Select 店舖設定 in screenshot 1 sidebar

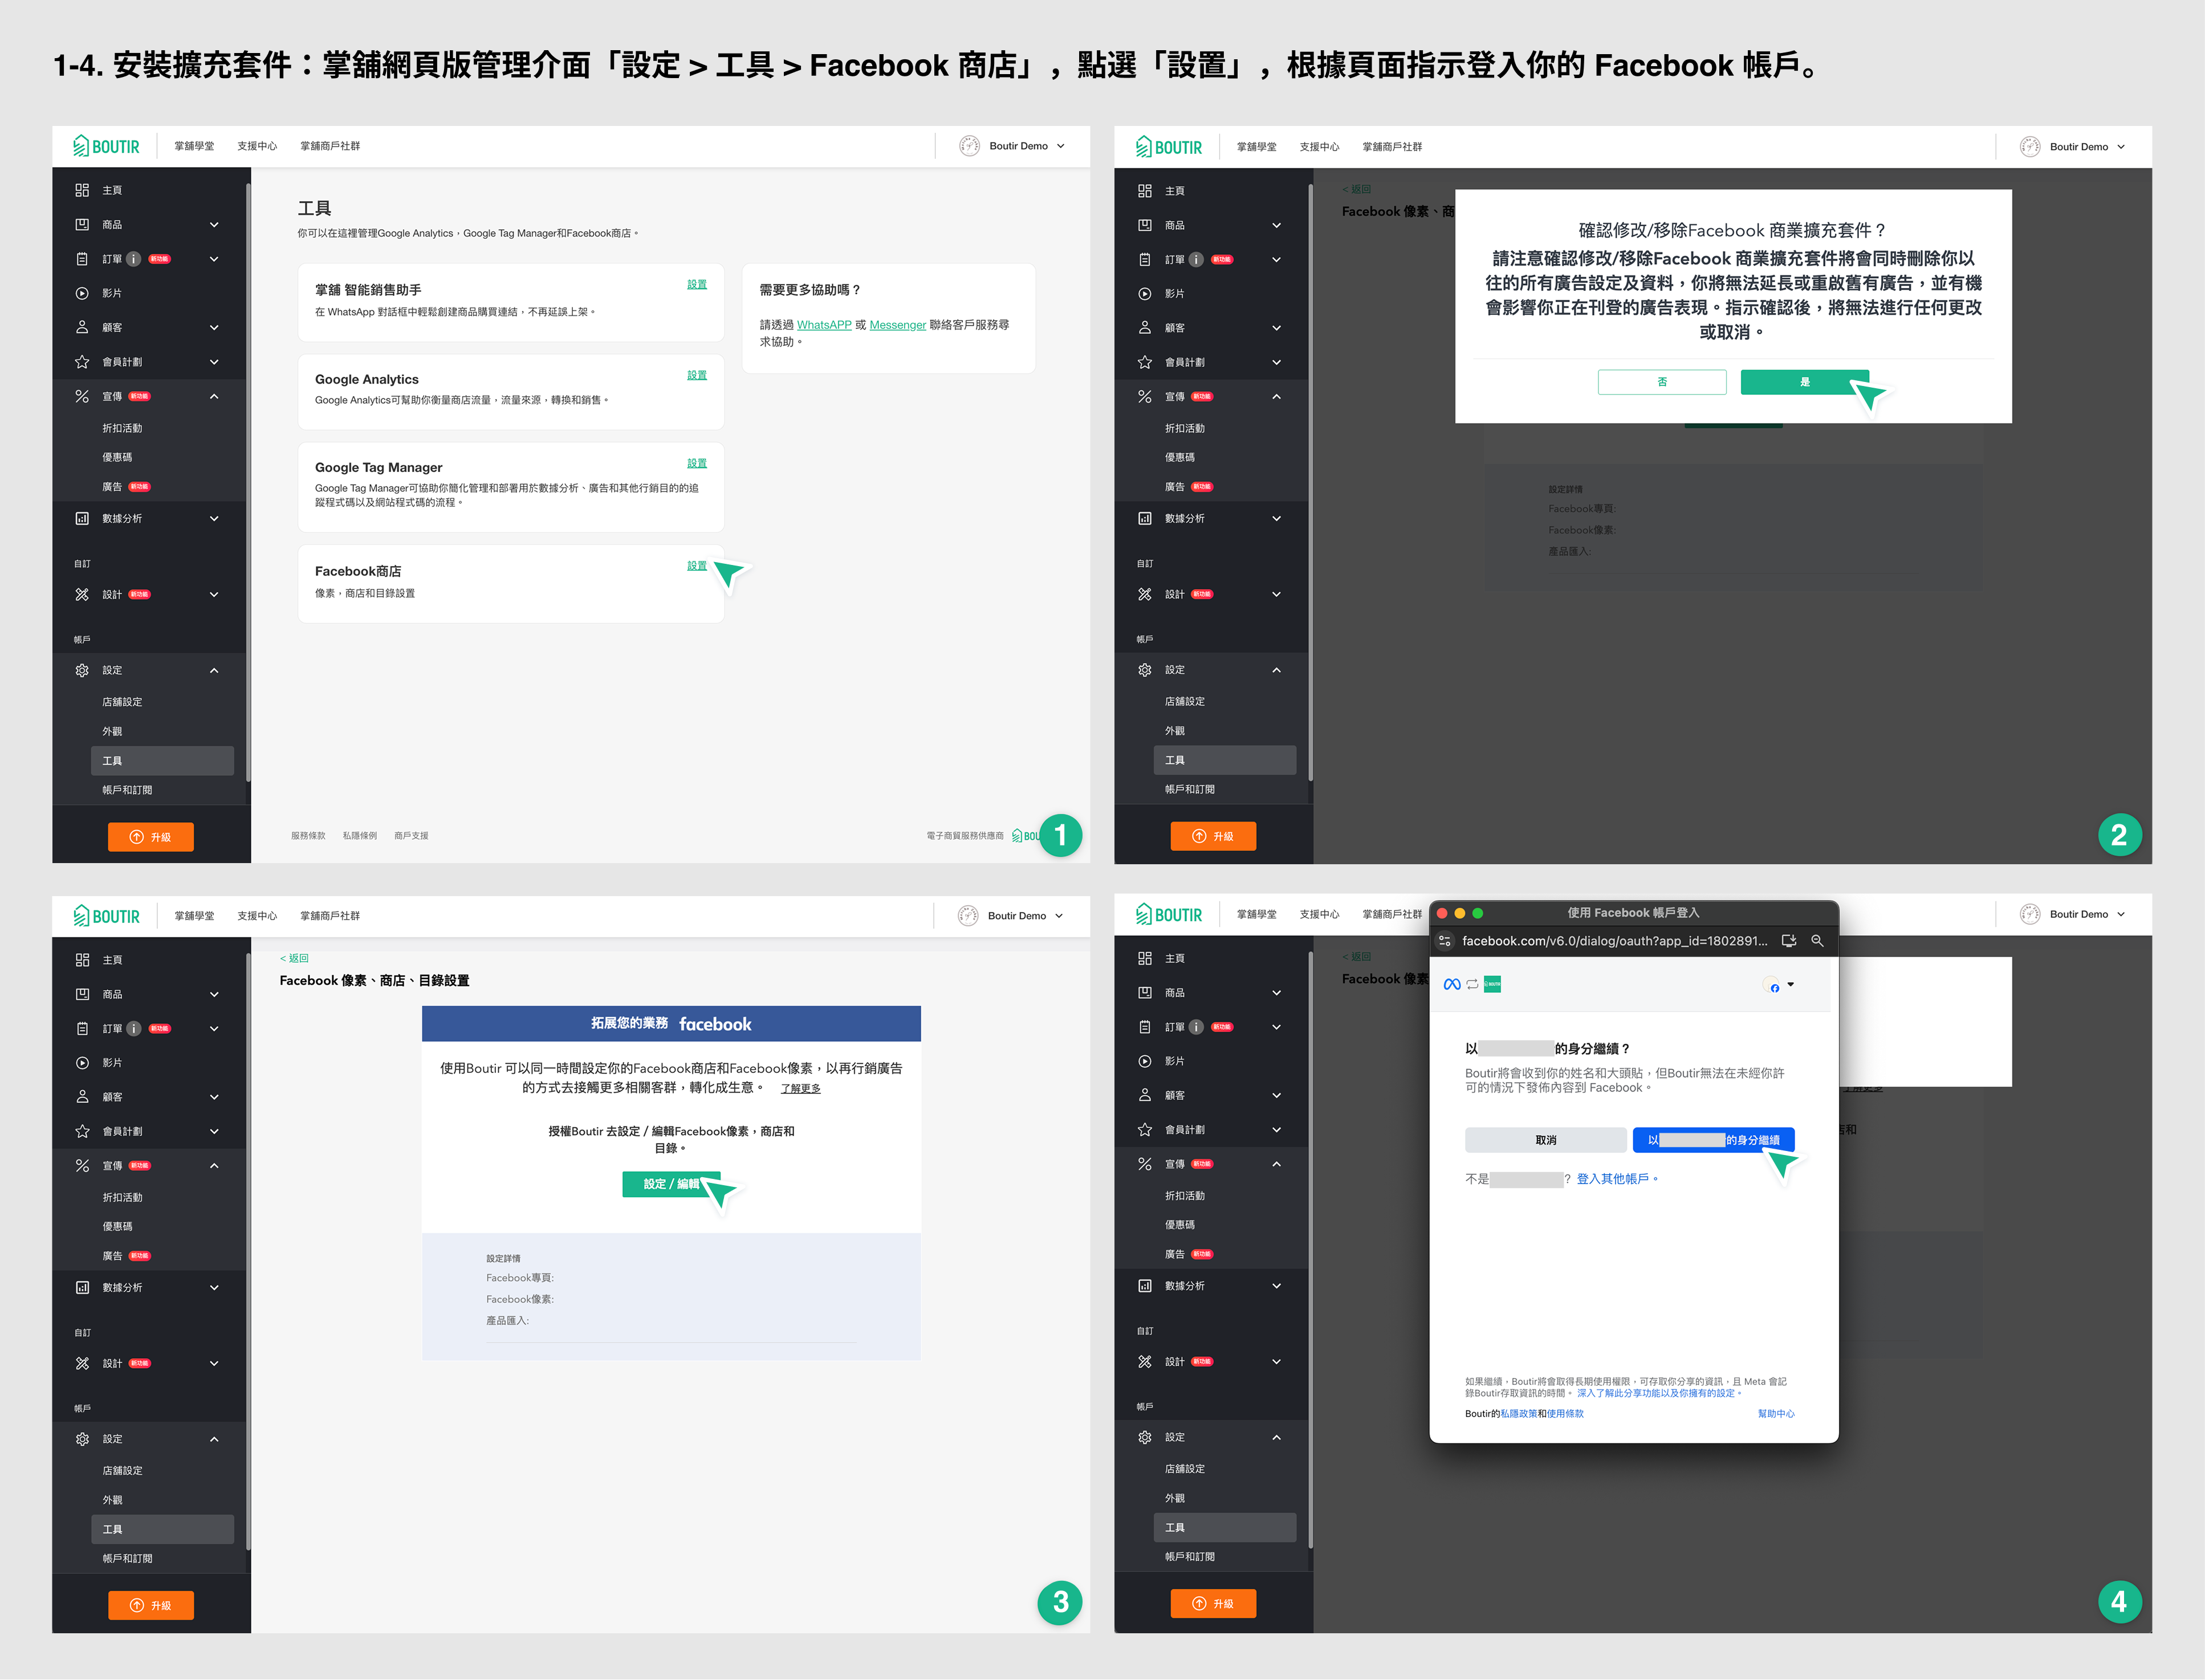(x=122, y=702)
